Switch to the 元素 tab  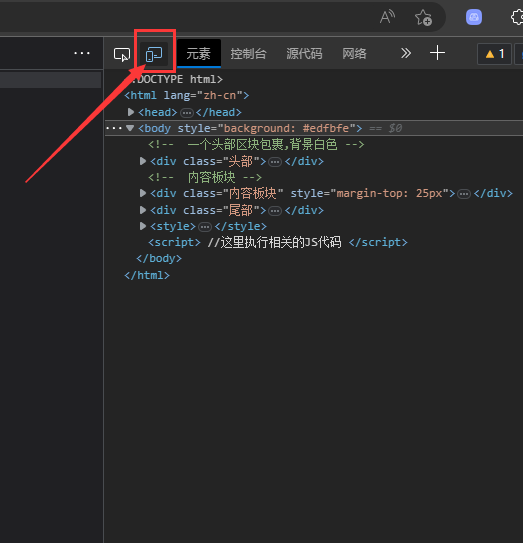coord(198,54)
